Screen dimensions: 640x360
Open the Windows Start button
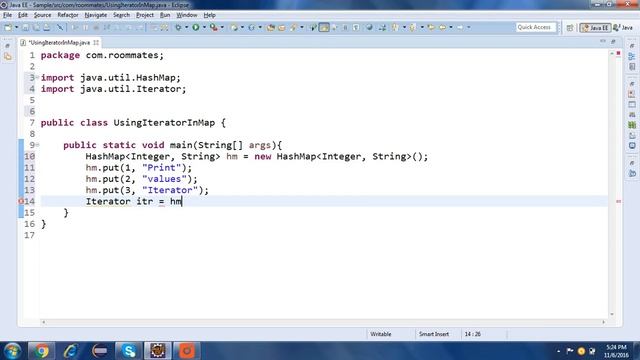tap(12, 351)
